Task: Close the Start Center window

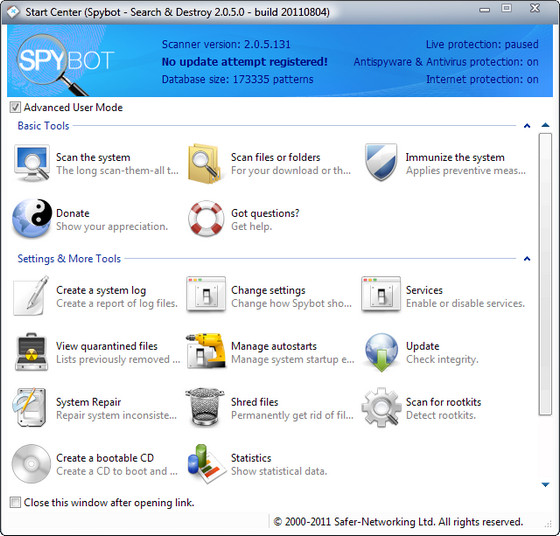Action: point(535,8)
